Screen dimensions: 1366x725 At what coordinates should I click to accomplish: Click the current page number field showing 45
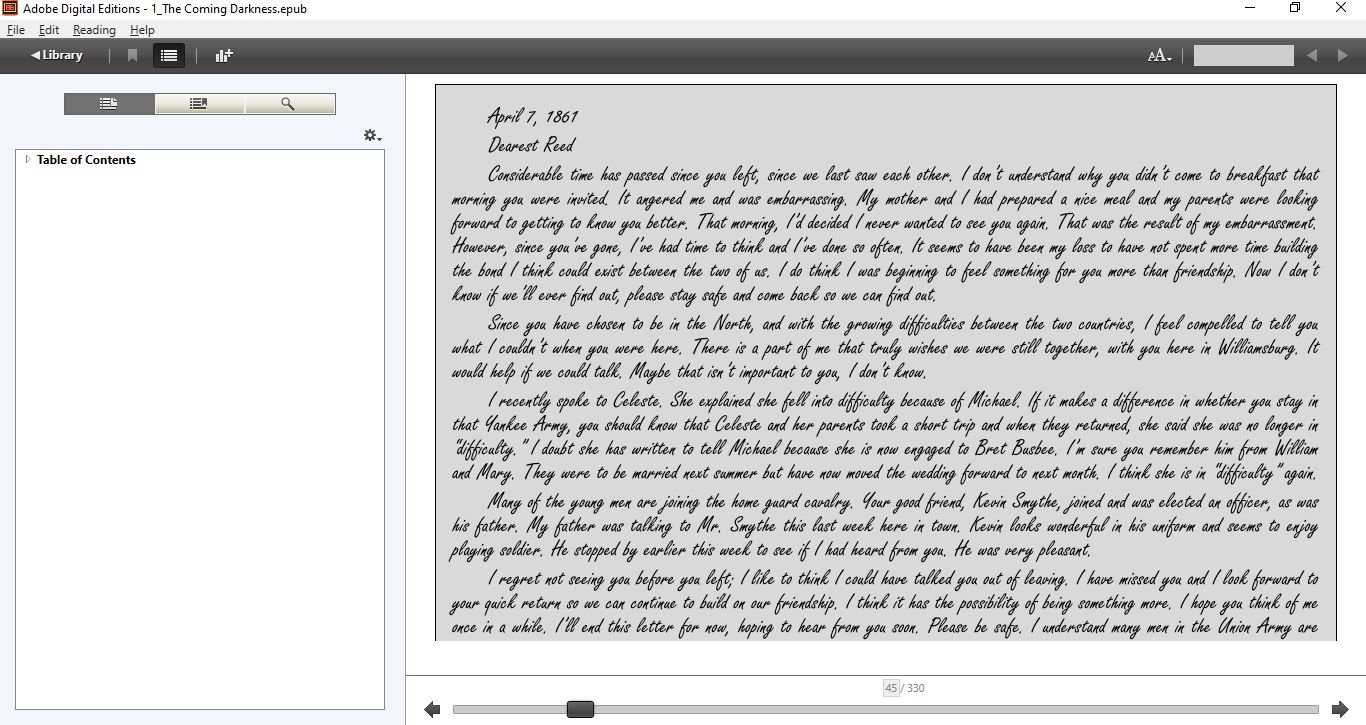pos(890,688)
